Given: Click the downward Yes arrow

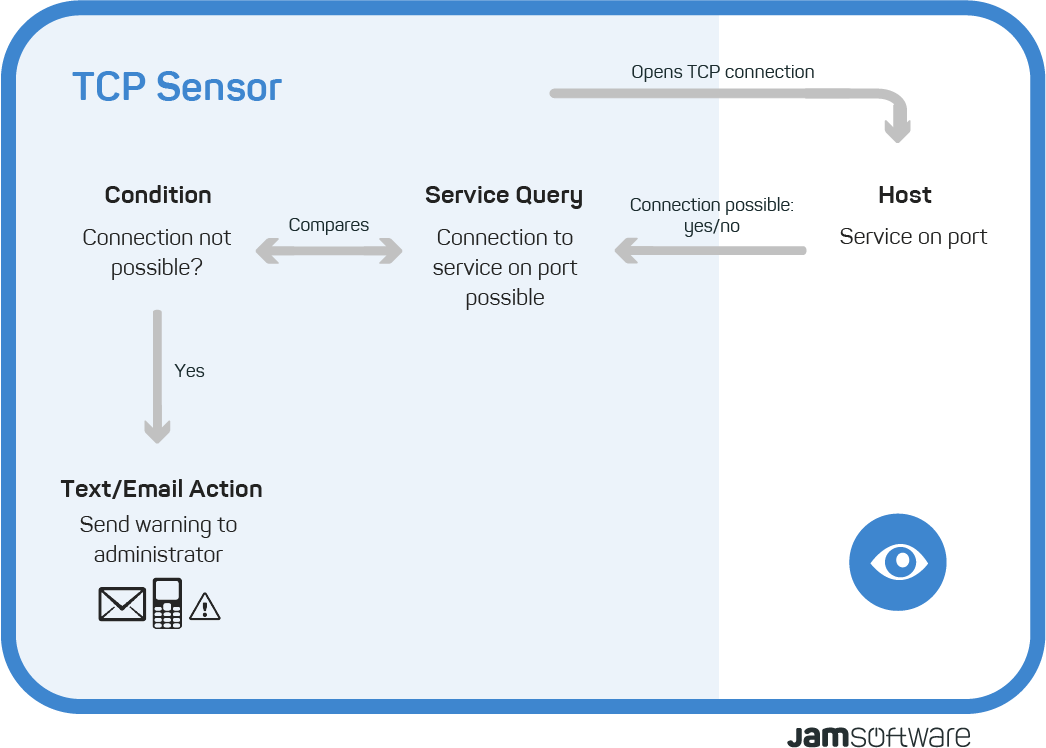Looking at the screenshot, I should [x=157, y=376].
